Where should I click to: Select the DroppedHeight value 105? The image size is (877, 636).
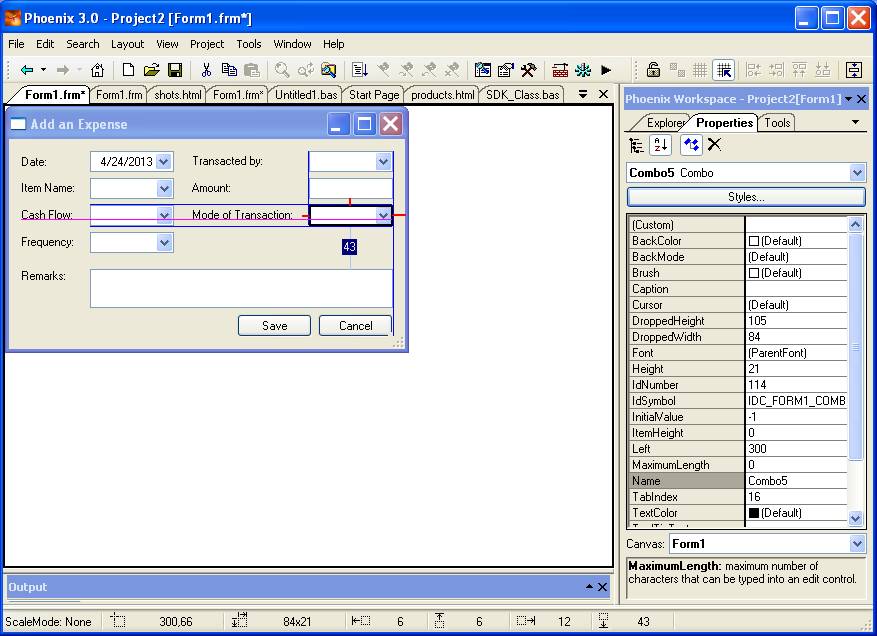click(796, 321)
